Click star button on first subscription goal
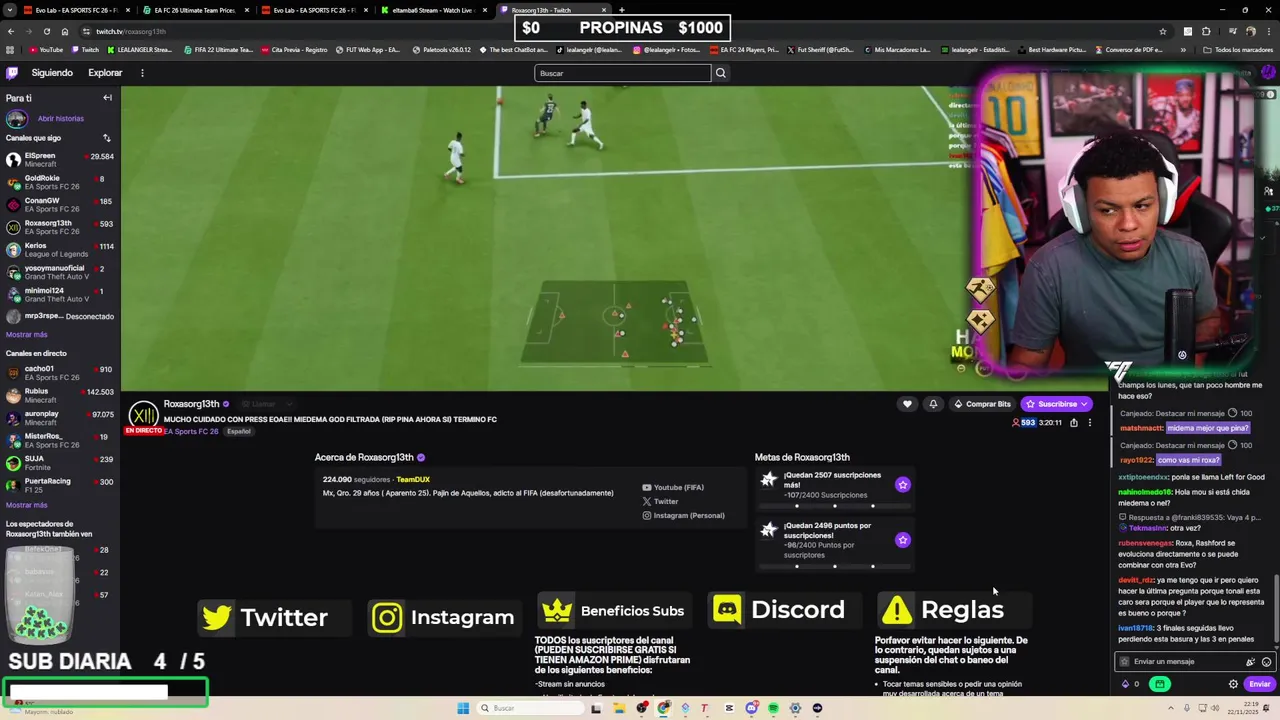1280x720 pixels. click(903, 485)
